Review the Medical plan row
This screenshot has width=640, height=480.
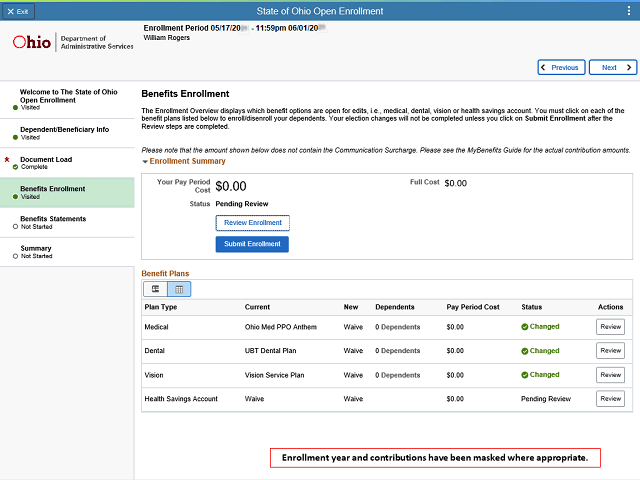point(610,327)
